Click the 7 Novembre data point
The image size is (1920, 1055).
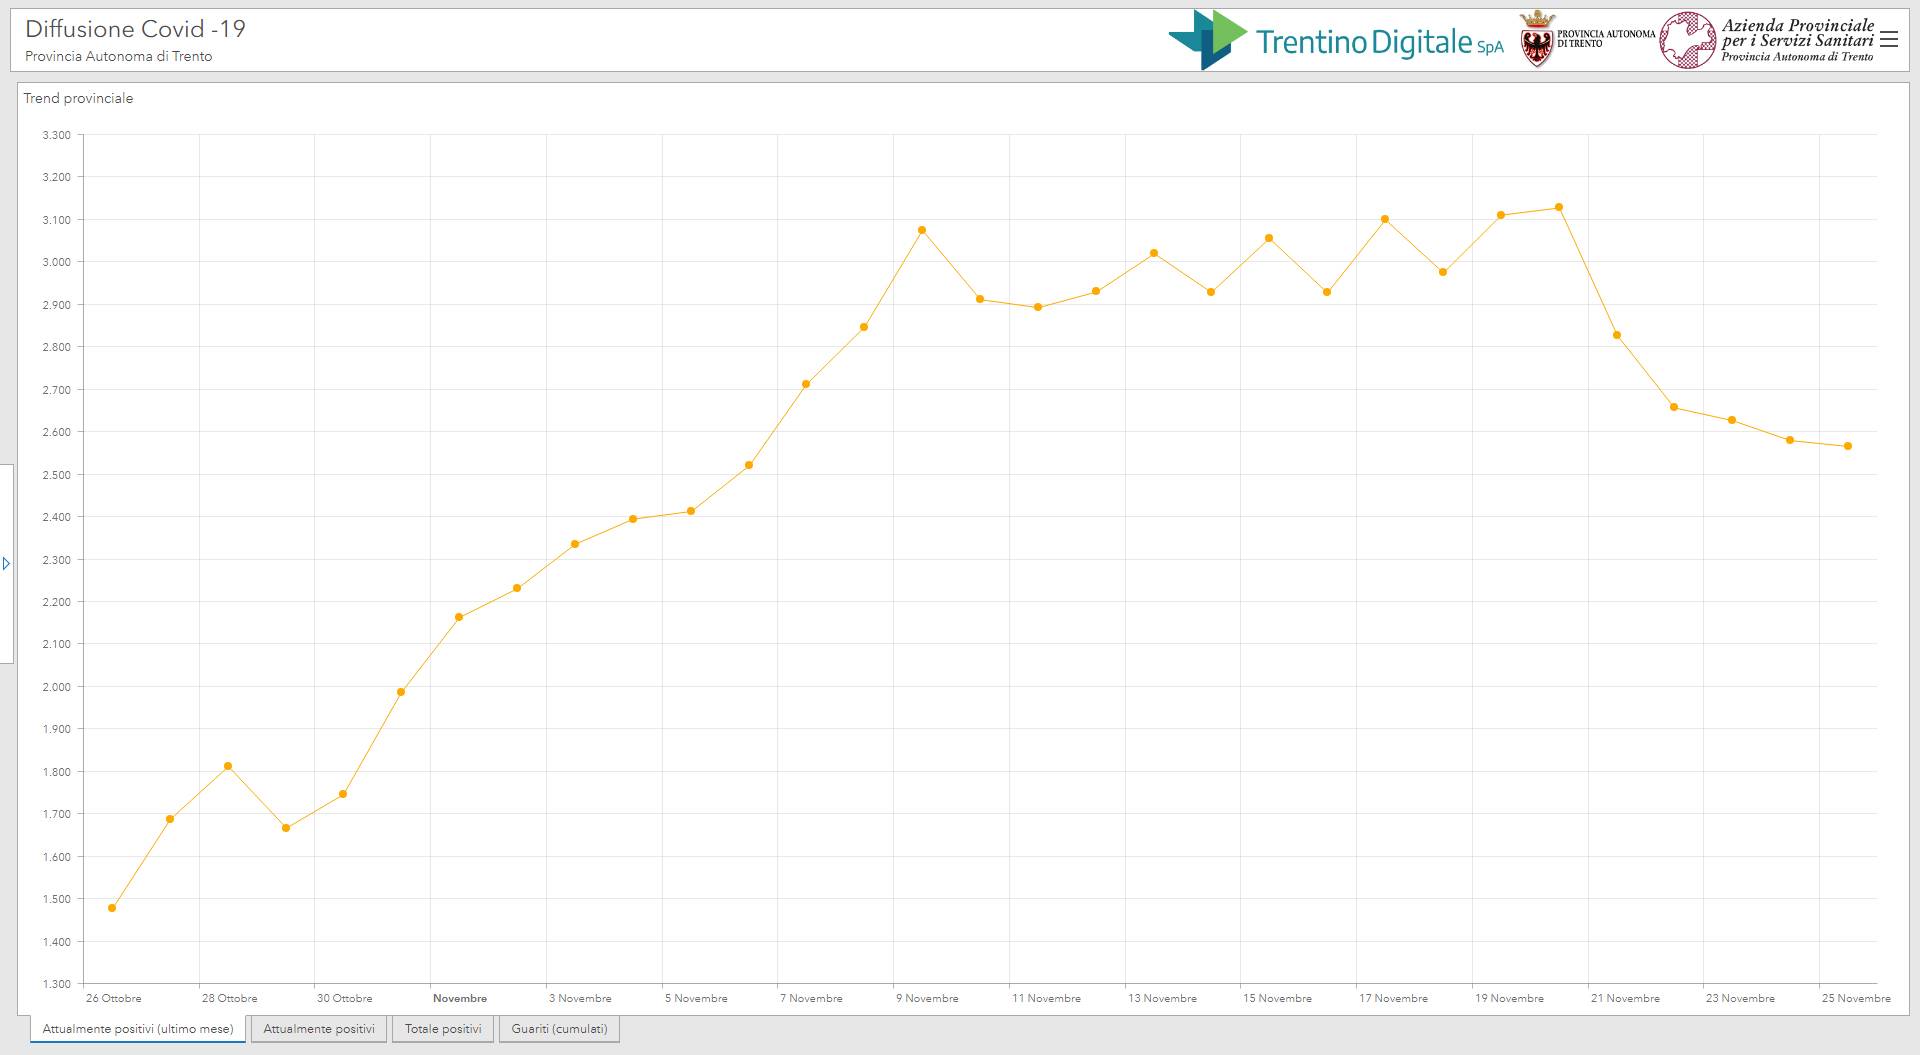806,384
